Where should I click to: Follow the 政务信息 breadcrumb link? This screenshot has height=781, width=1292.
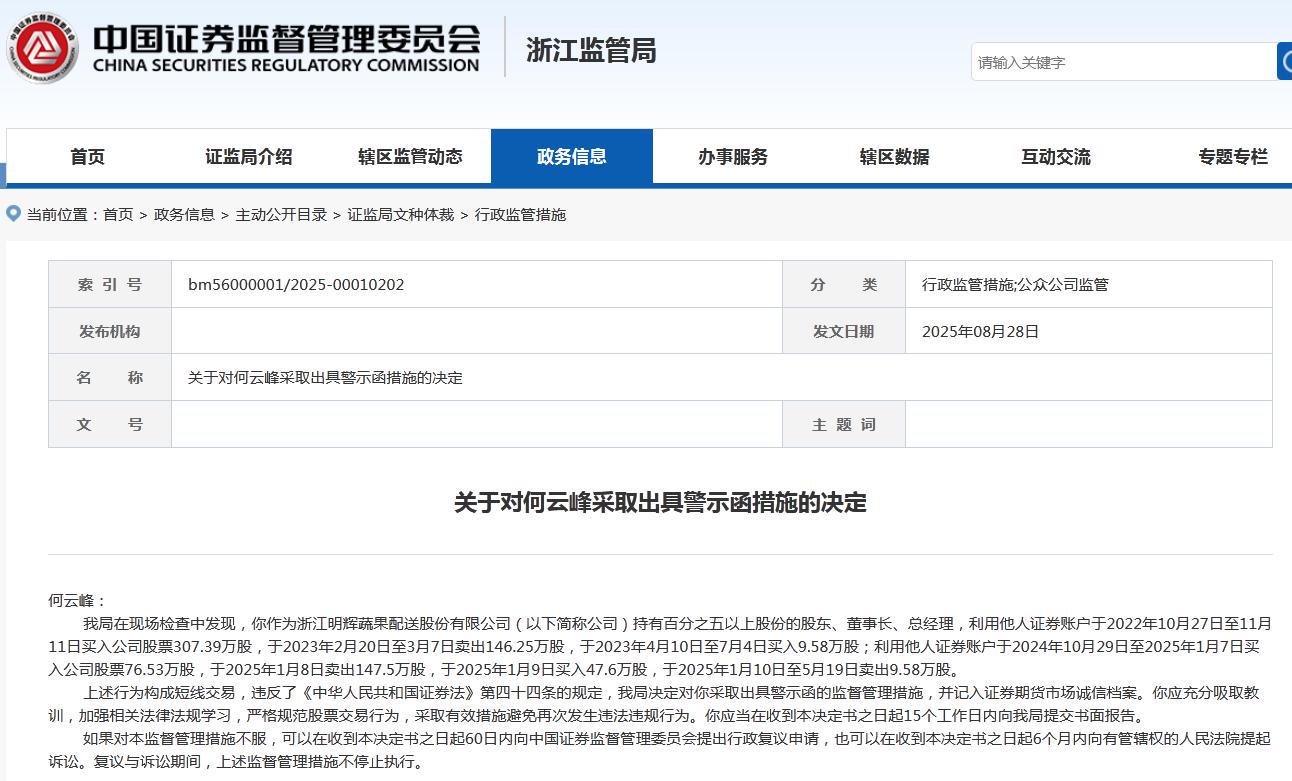tap(184, 215)
